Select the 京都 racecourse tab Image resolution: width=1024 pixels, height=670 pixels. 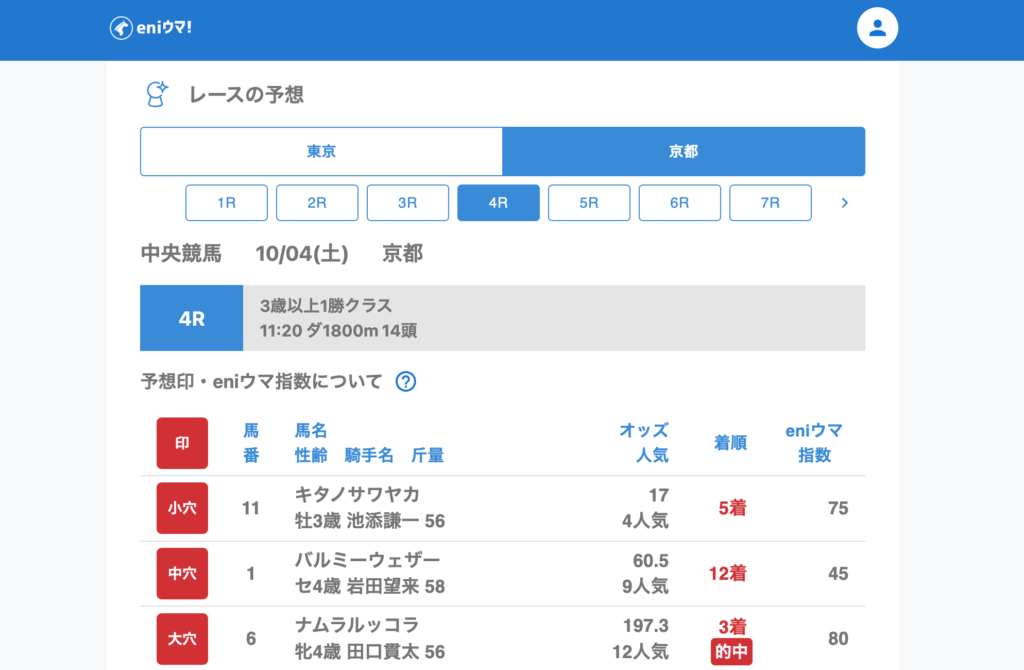click(683, 152)
